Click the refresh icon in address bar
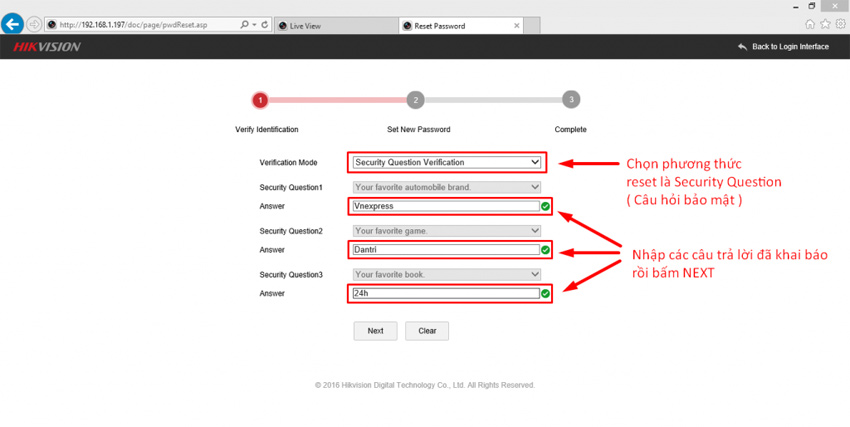The height and width of the screenshot is (427, 850). coord(264,25)
